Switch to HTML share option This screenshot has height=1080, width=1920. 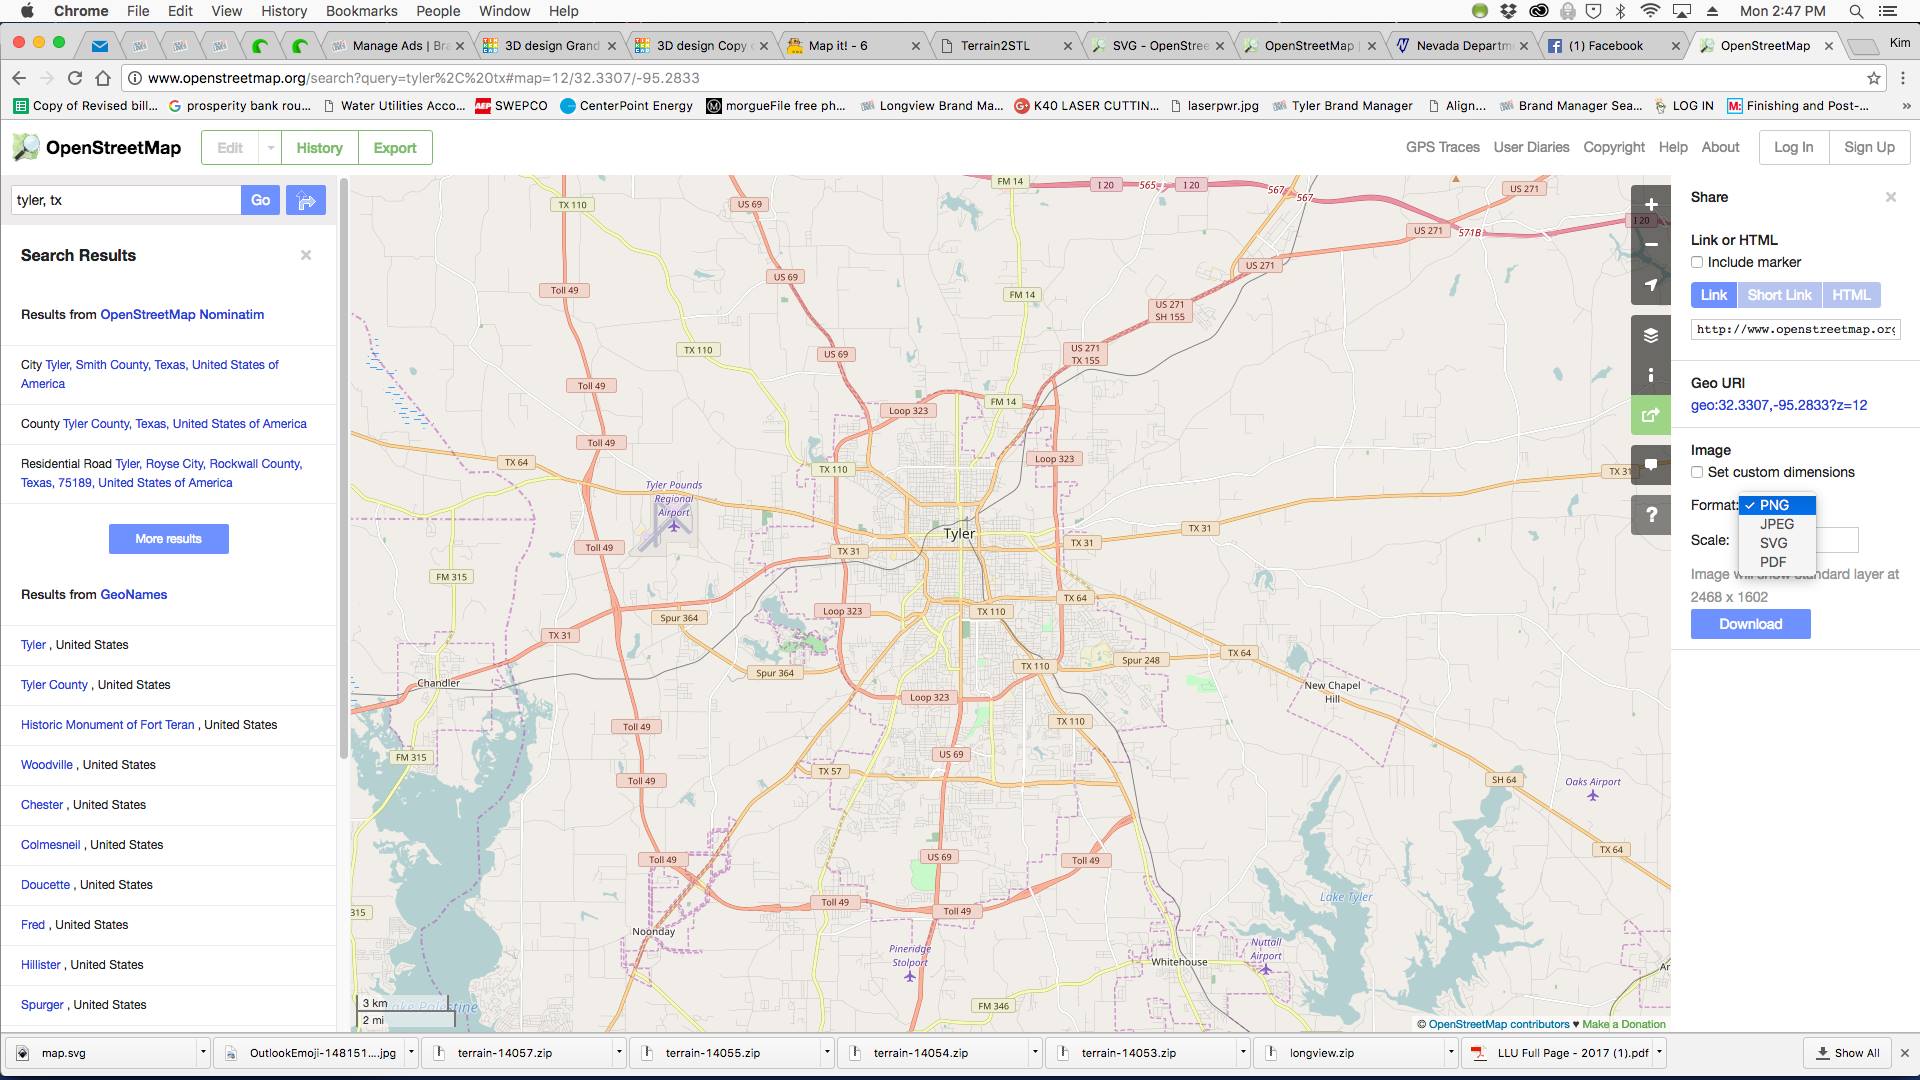[1851, 295]
